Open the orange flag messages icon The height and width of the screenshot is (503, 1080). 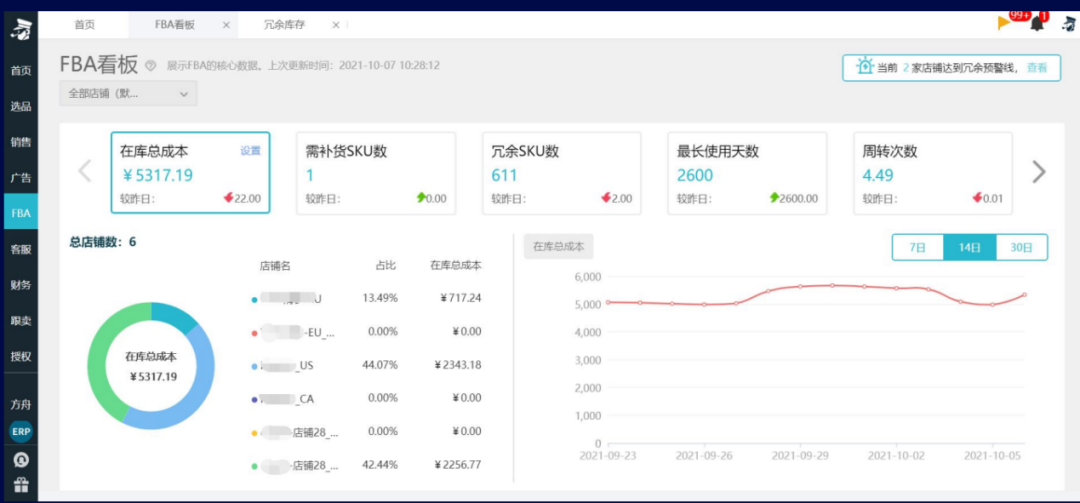tap(1006, 23)
